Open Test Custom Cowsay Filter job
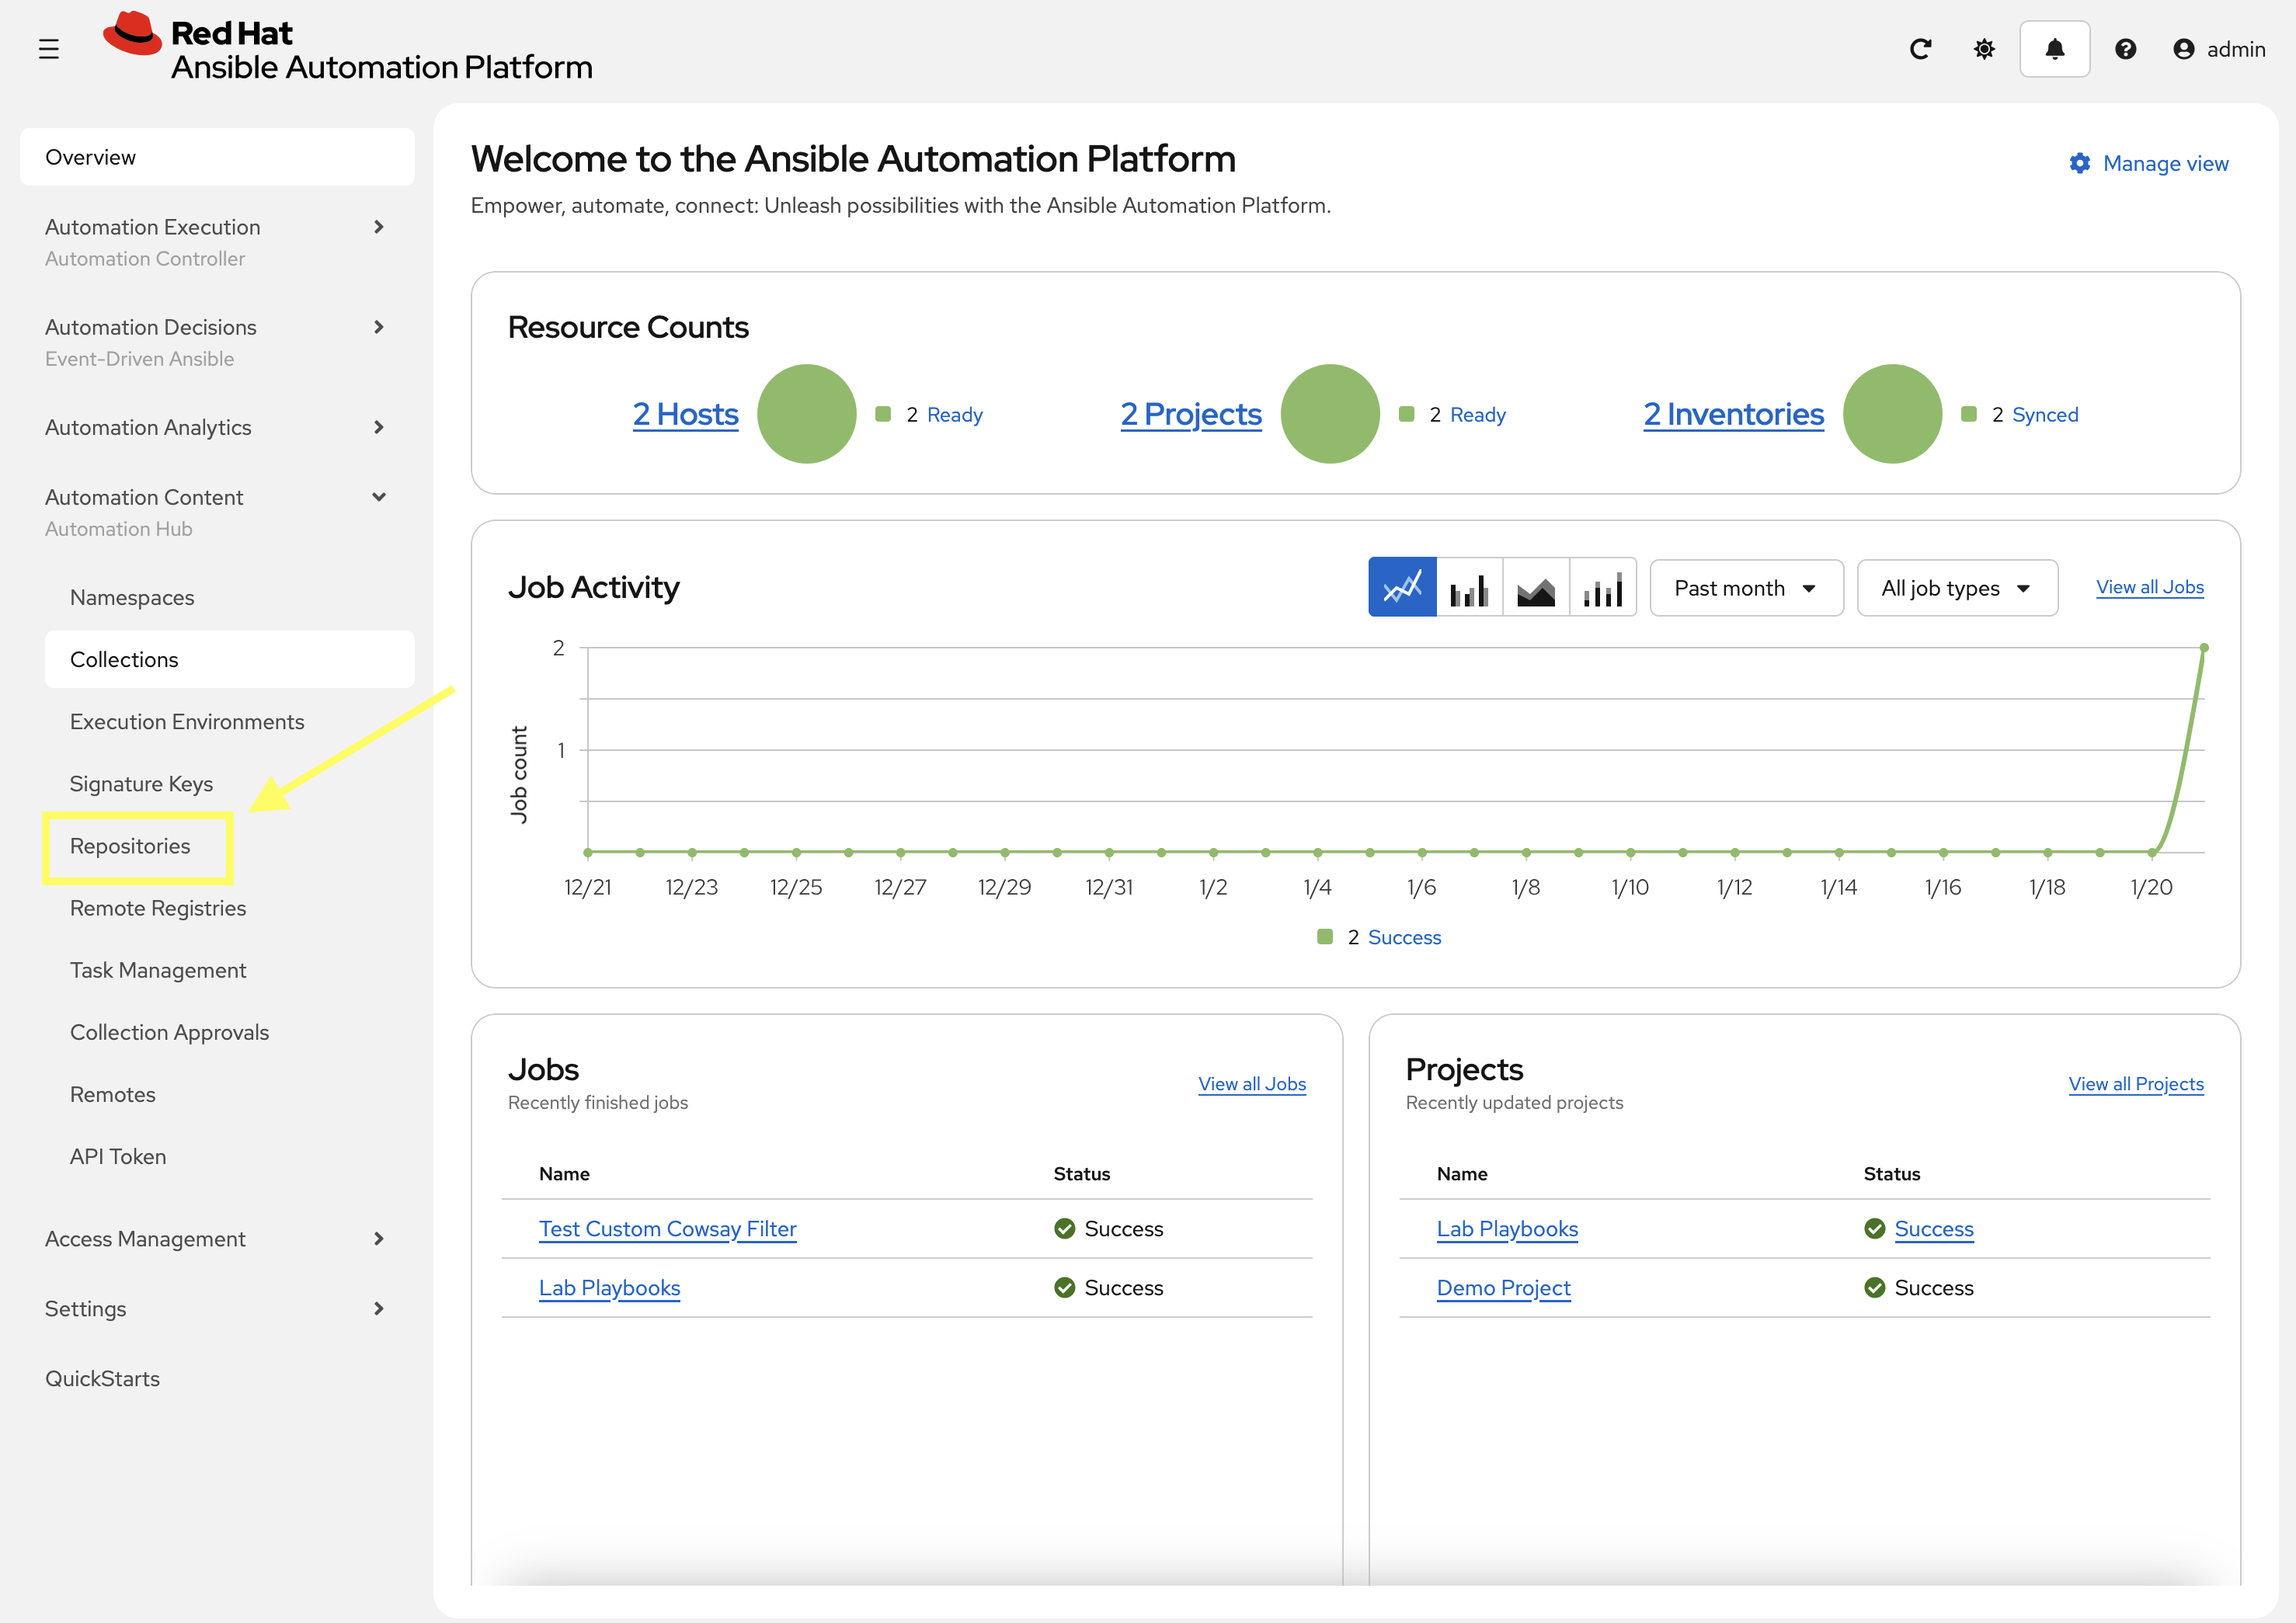Viewport: 2296px width, 1623px height. 667,1229
